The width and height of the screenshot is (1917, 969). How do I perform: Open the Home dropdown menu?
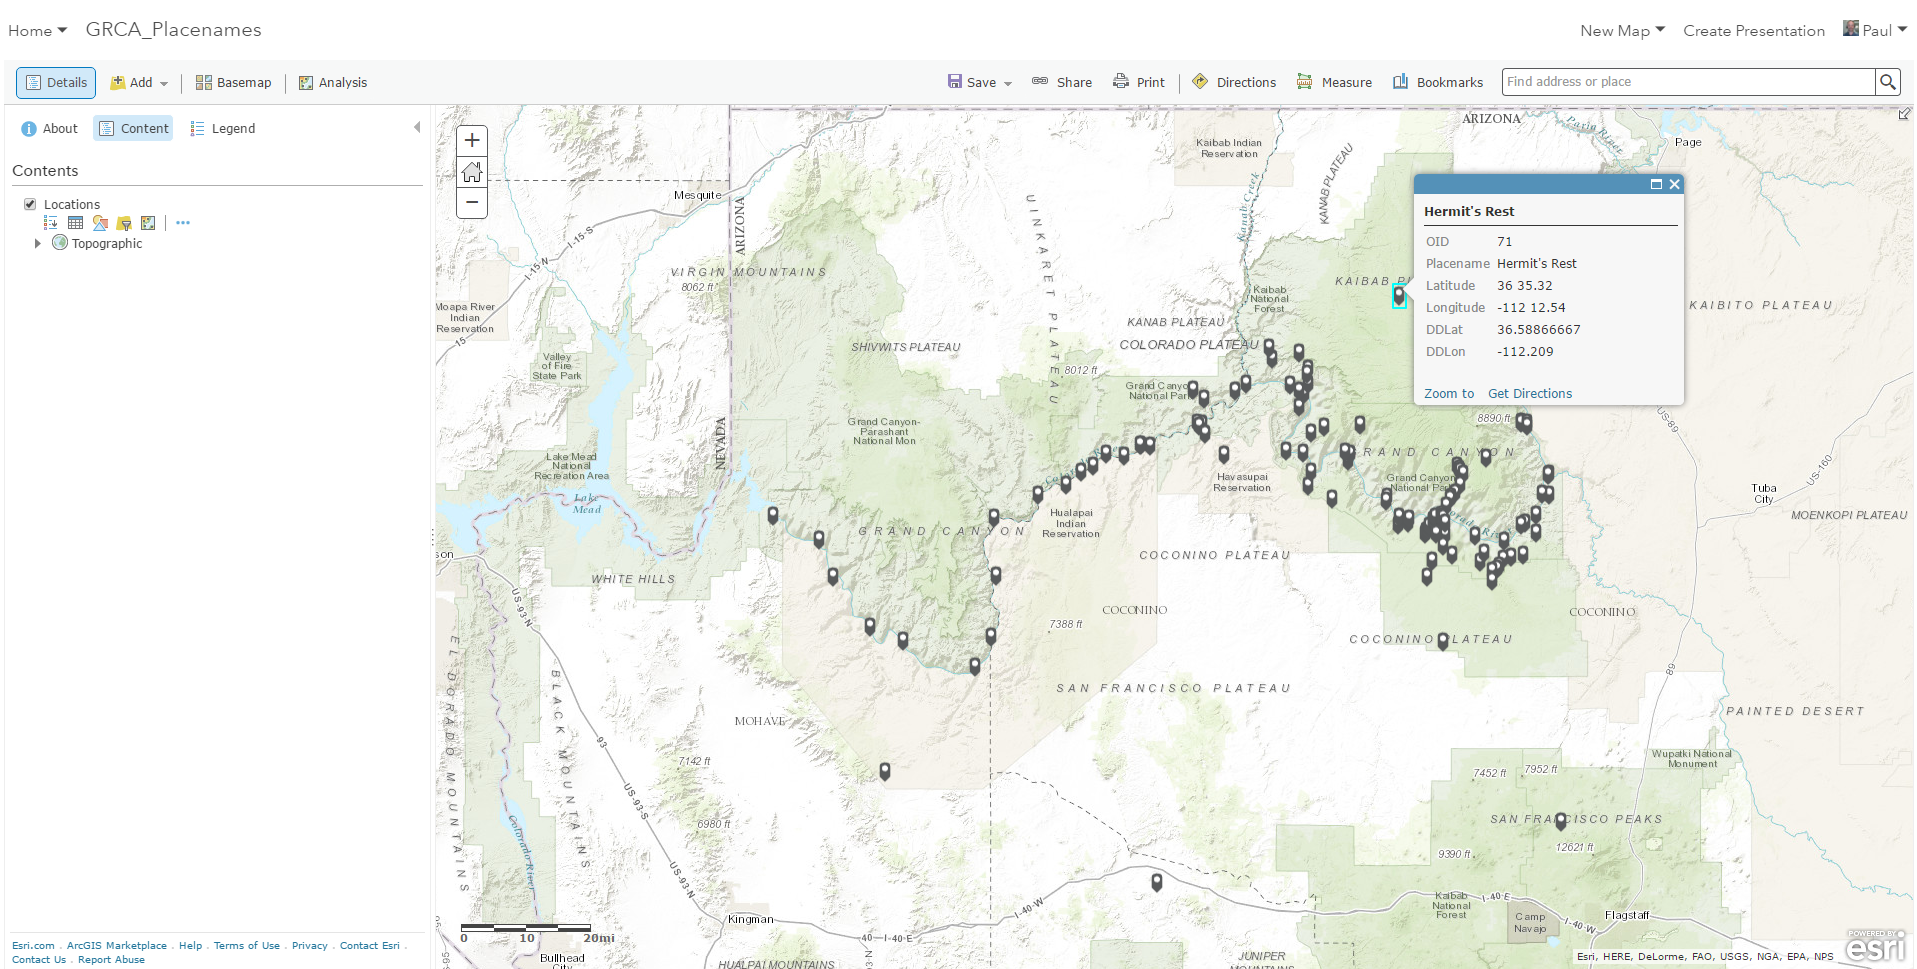coord(37,31)
